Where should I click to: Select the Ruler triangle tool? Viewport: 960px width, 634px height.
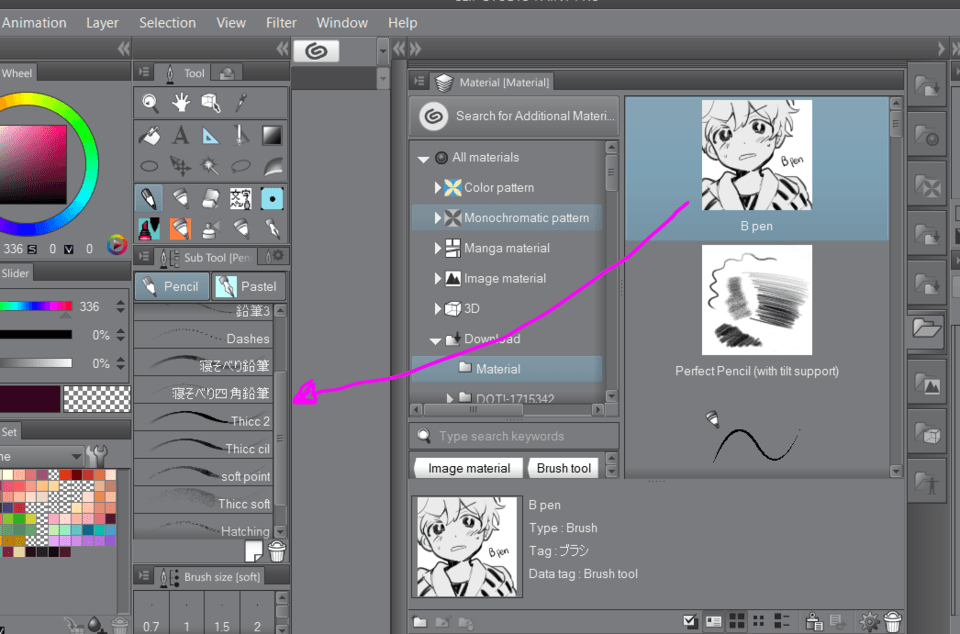[211, 135]
